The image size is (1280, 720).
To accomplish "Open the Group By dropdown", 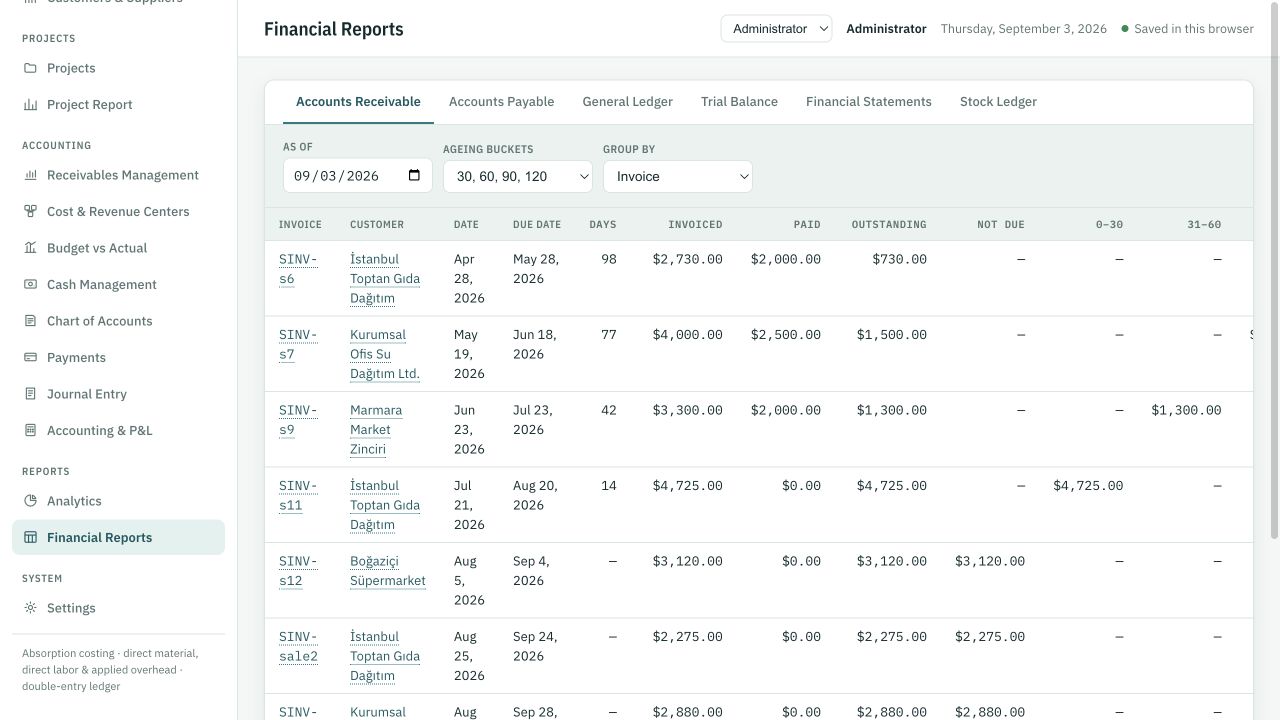I will click(678, 176).
